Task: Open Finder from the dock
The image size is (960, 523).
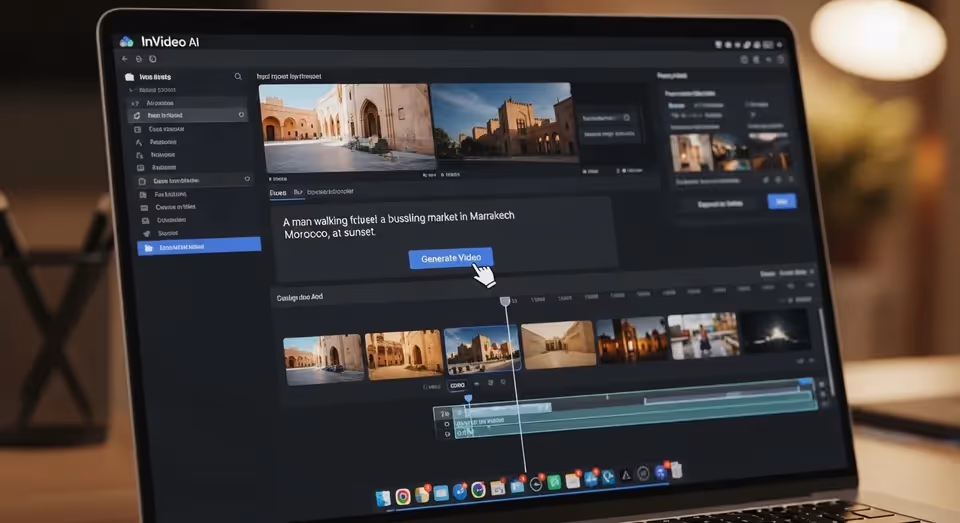Action: click(383, 499)
